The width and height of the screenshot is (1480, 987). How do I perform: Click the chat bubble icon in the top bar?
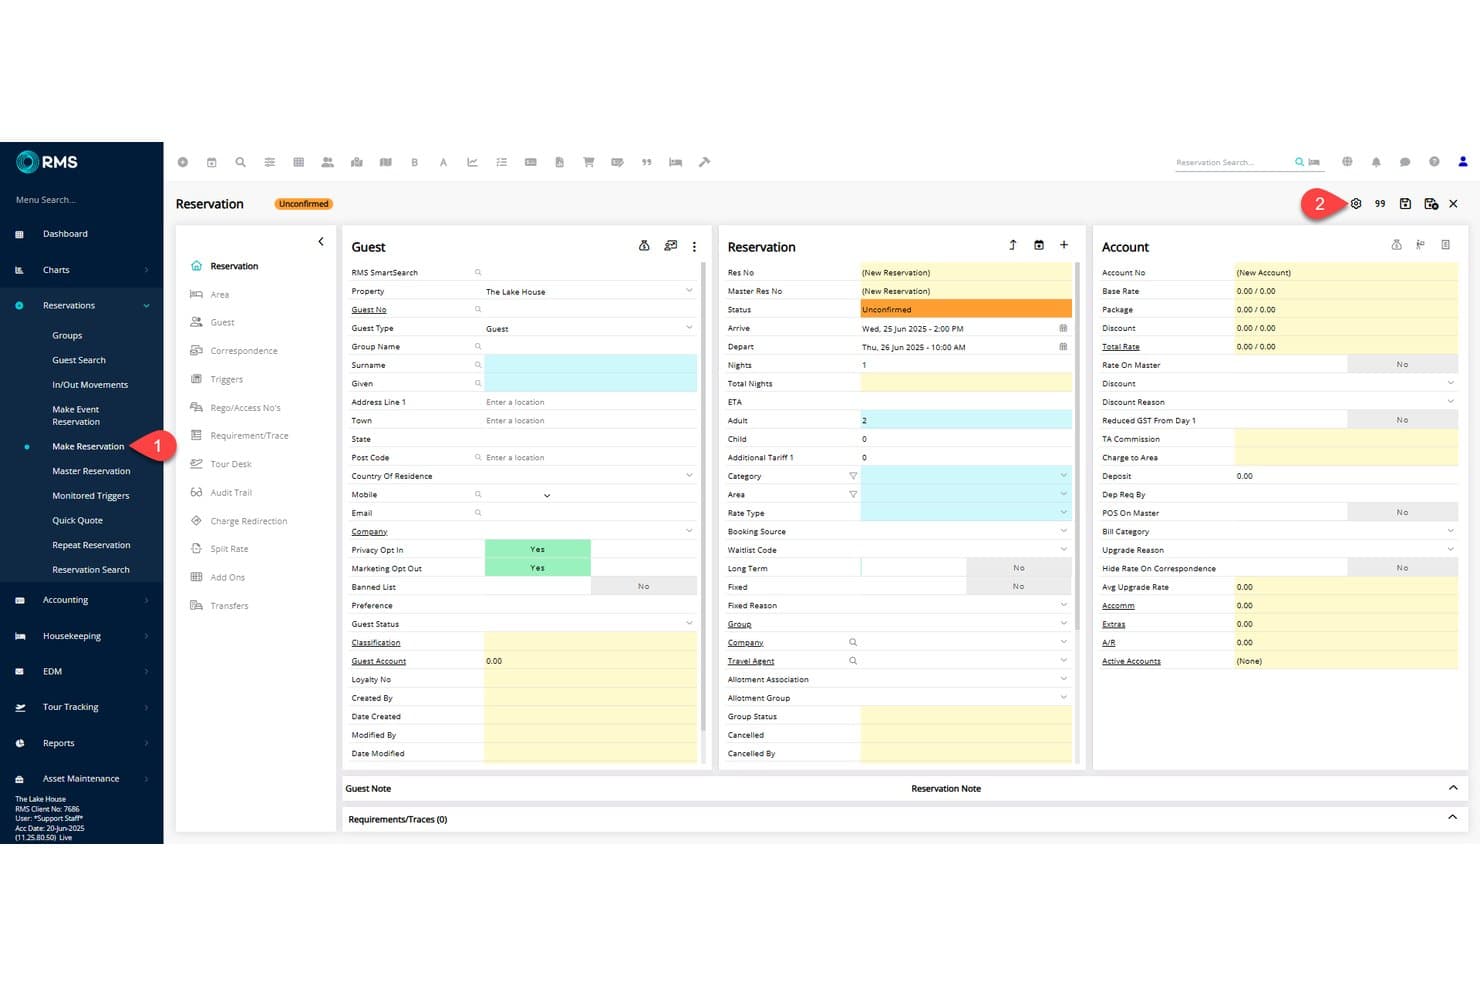(1405, 162)
